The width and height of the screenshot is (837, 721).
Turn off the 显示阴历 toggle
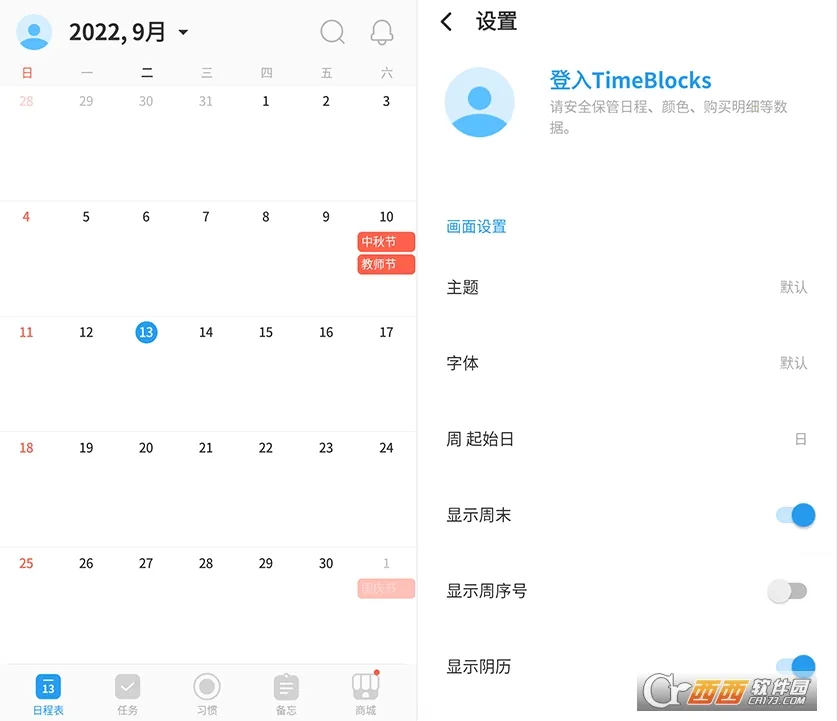[x=794, y=666]
